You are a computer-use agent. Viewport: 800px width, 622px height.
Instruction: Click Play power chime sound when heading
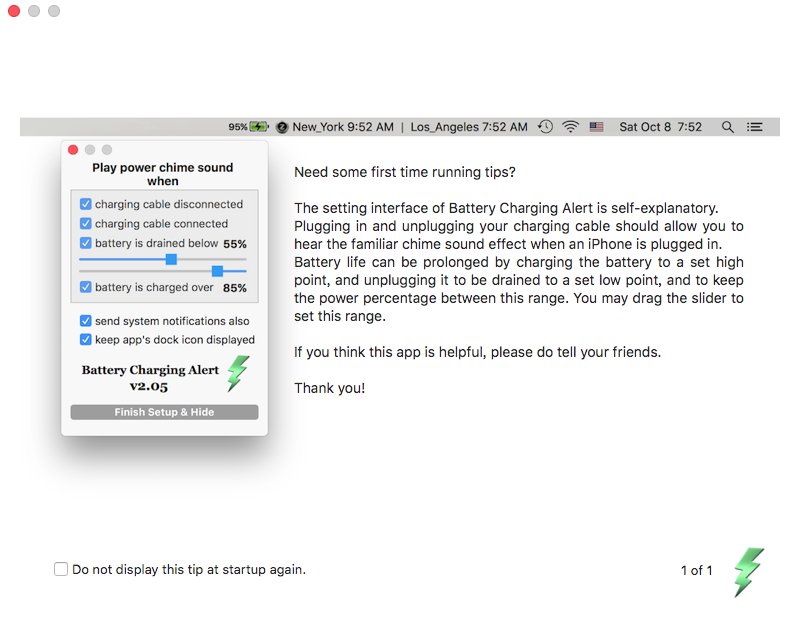pos(163,174)
